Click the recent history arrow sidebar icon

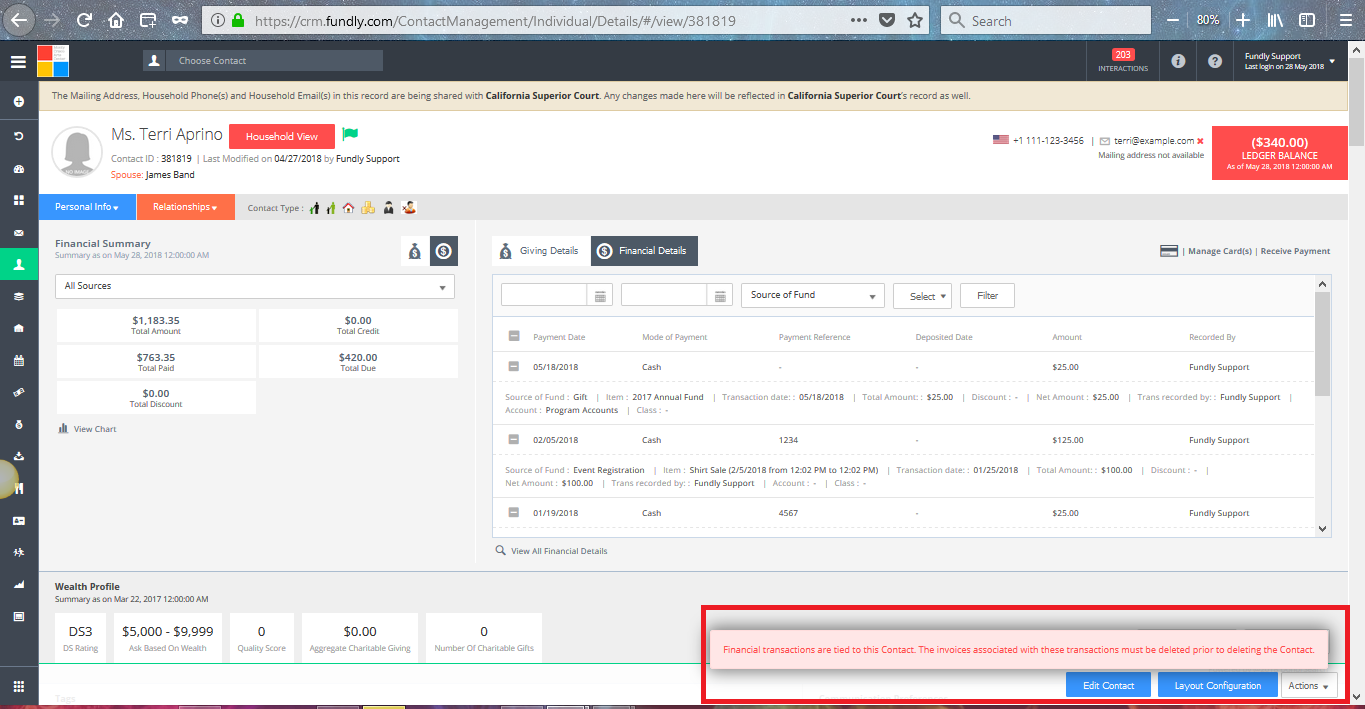tap(18, 135)
